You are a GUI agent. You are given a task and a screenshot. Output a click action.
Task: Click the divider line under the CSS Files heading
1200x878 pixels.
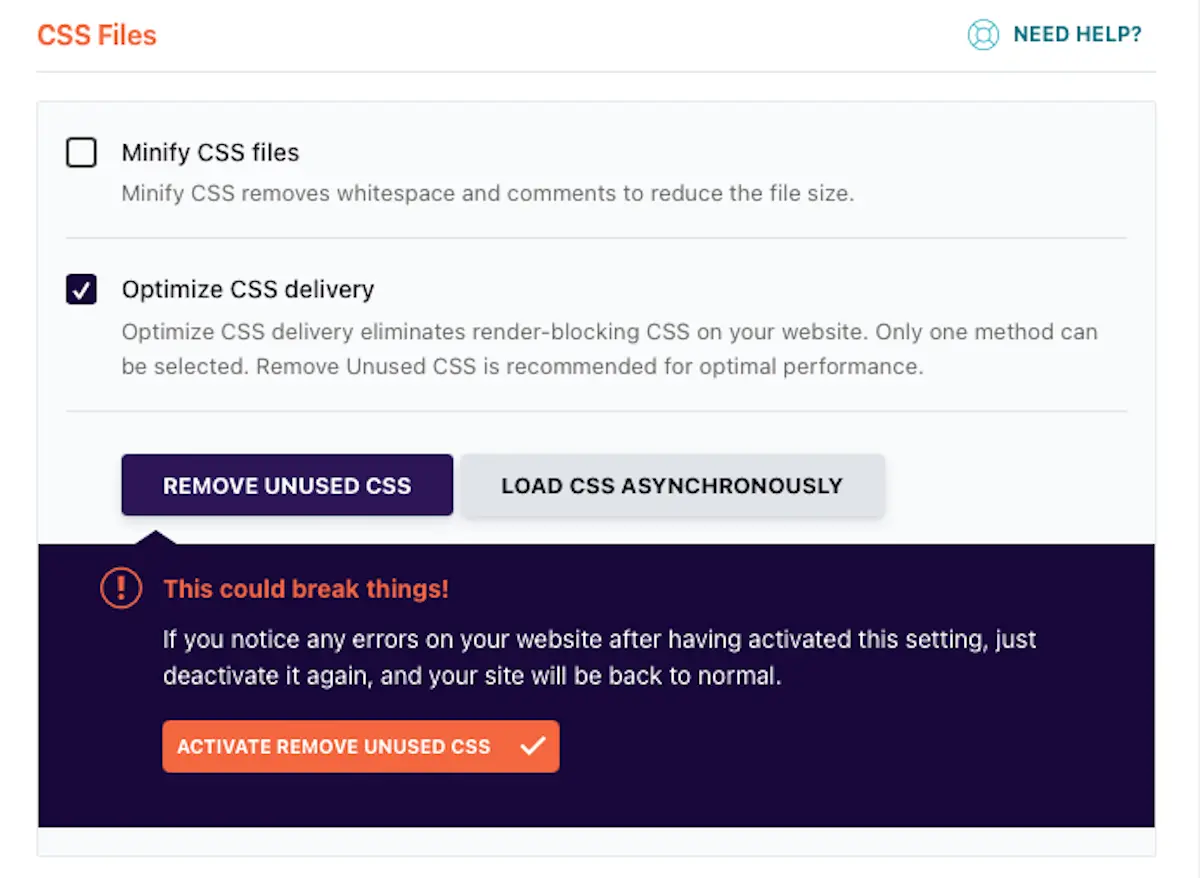pyautogui.click(x=596, y=72)
